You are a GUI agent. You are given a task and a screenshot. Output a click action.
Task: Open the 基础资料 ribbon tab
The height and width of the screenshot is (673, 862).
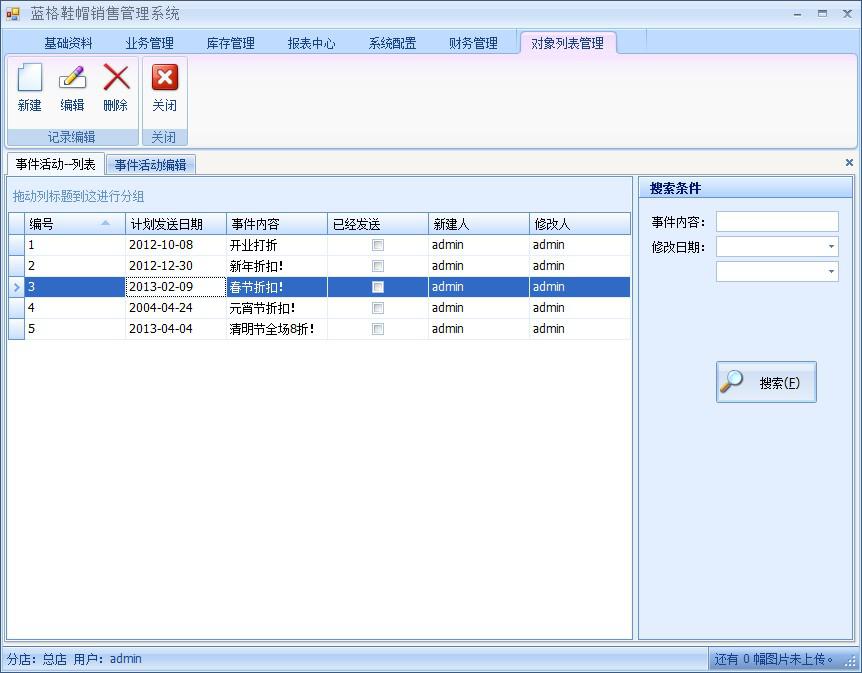[x=68, y=43]
